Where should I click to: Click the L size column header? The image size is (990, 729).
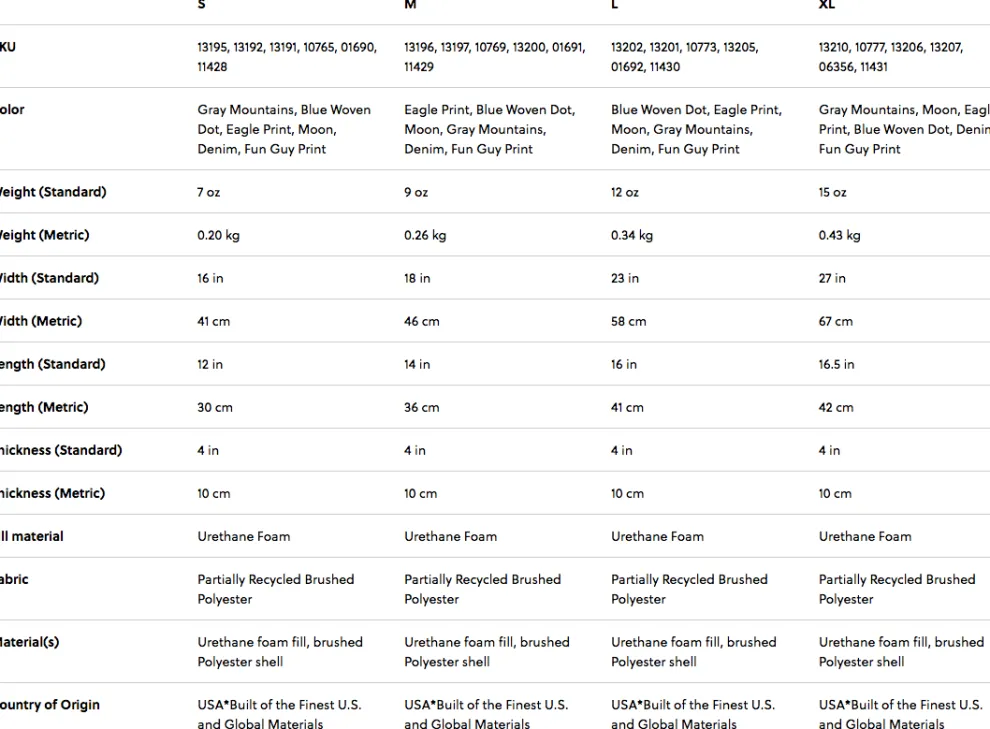click(x=615, y=5)
